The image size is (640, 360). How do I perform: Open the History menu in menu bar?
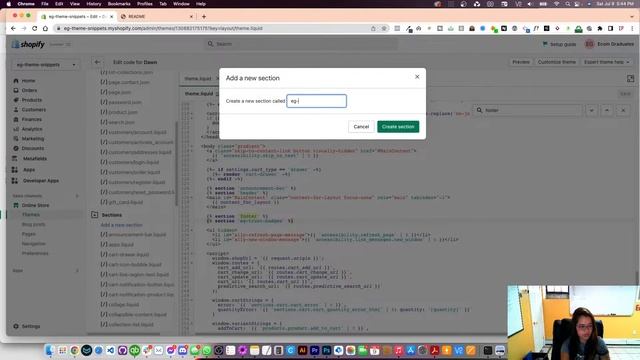click(x=93, y=4)
